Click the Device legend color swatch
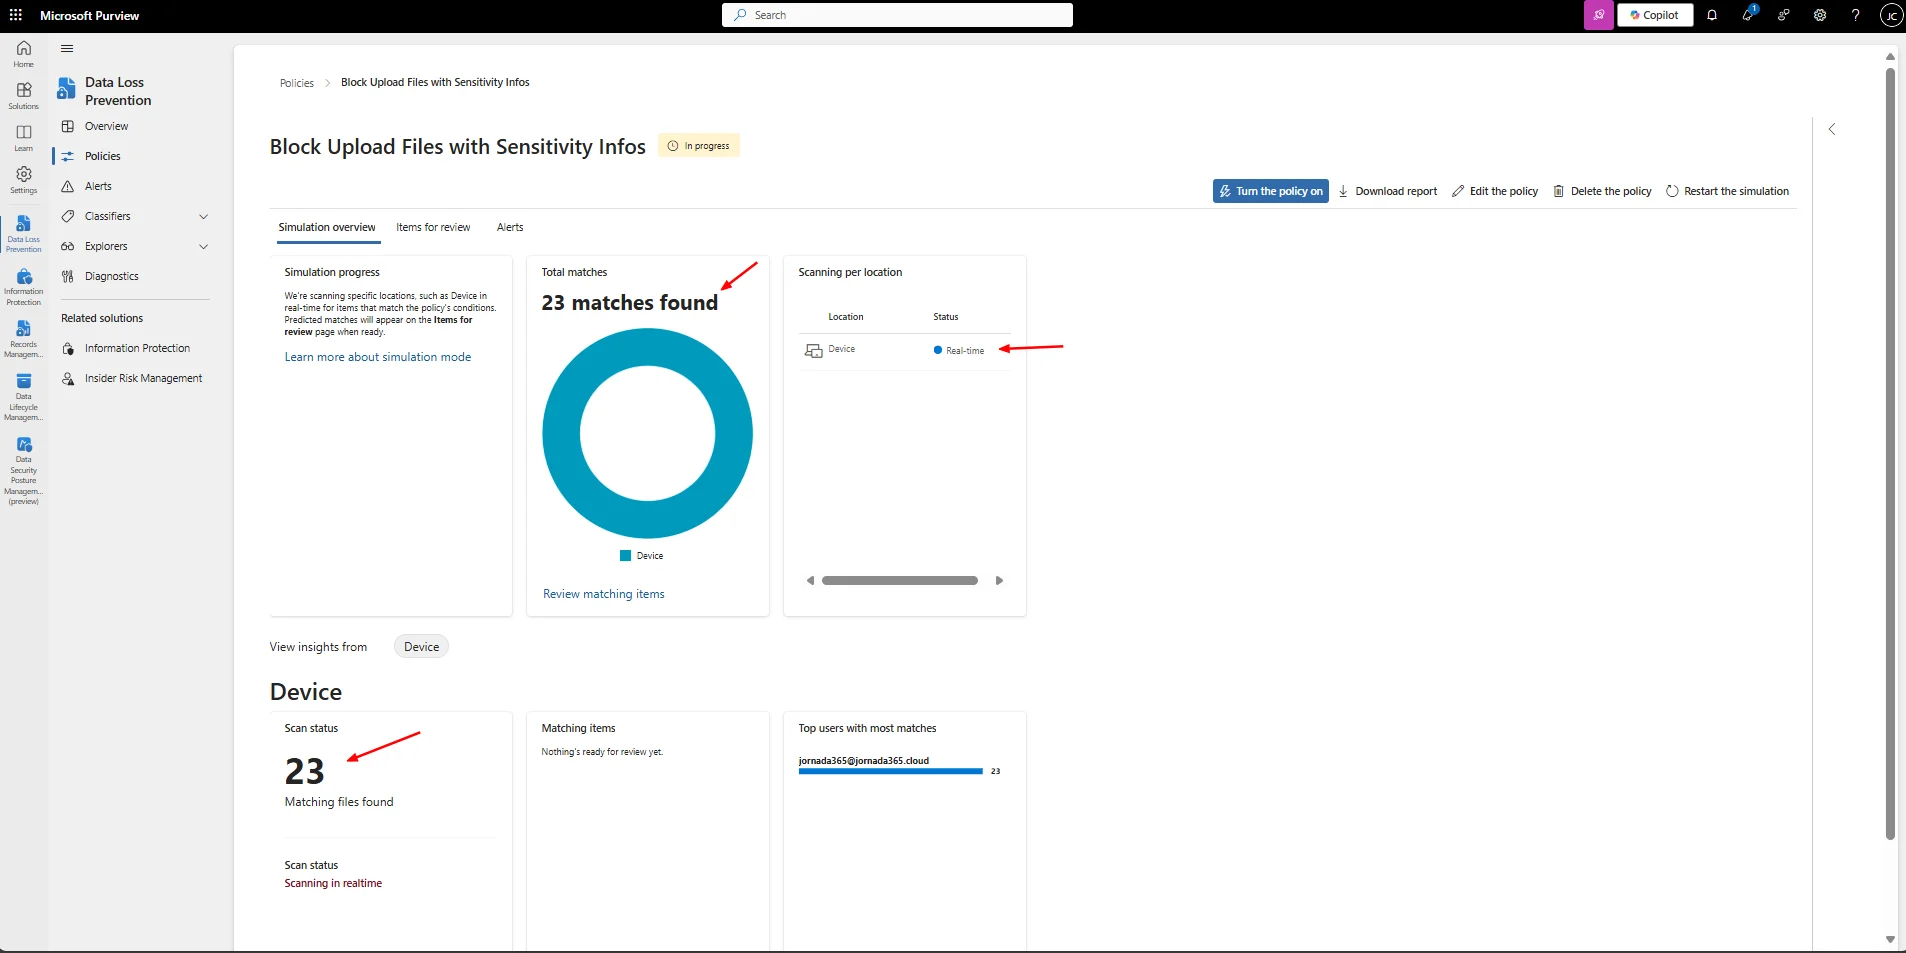1906x953 pixels. pos(626,556)
